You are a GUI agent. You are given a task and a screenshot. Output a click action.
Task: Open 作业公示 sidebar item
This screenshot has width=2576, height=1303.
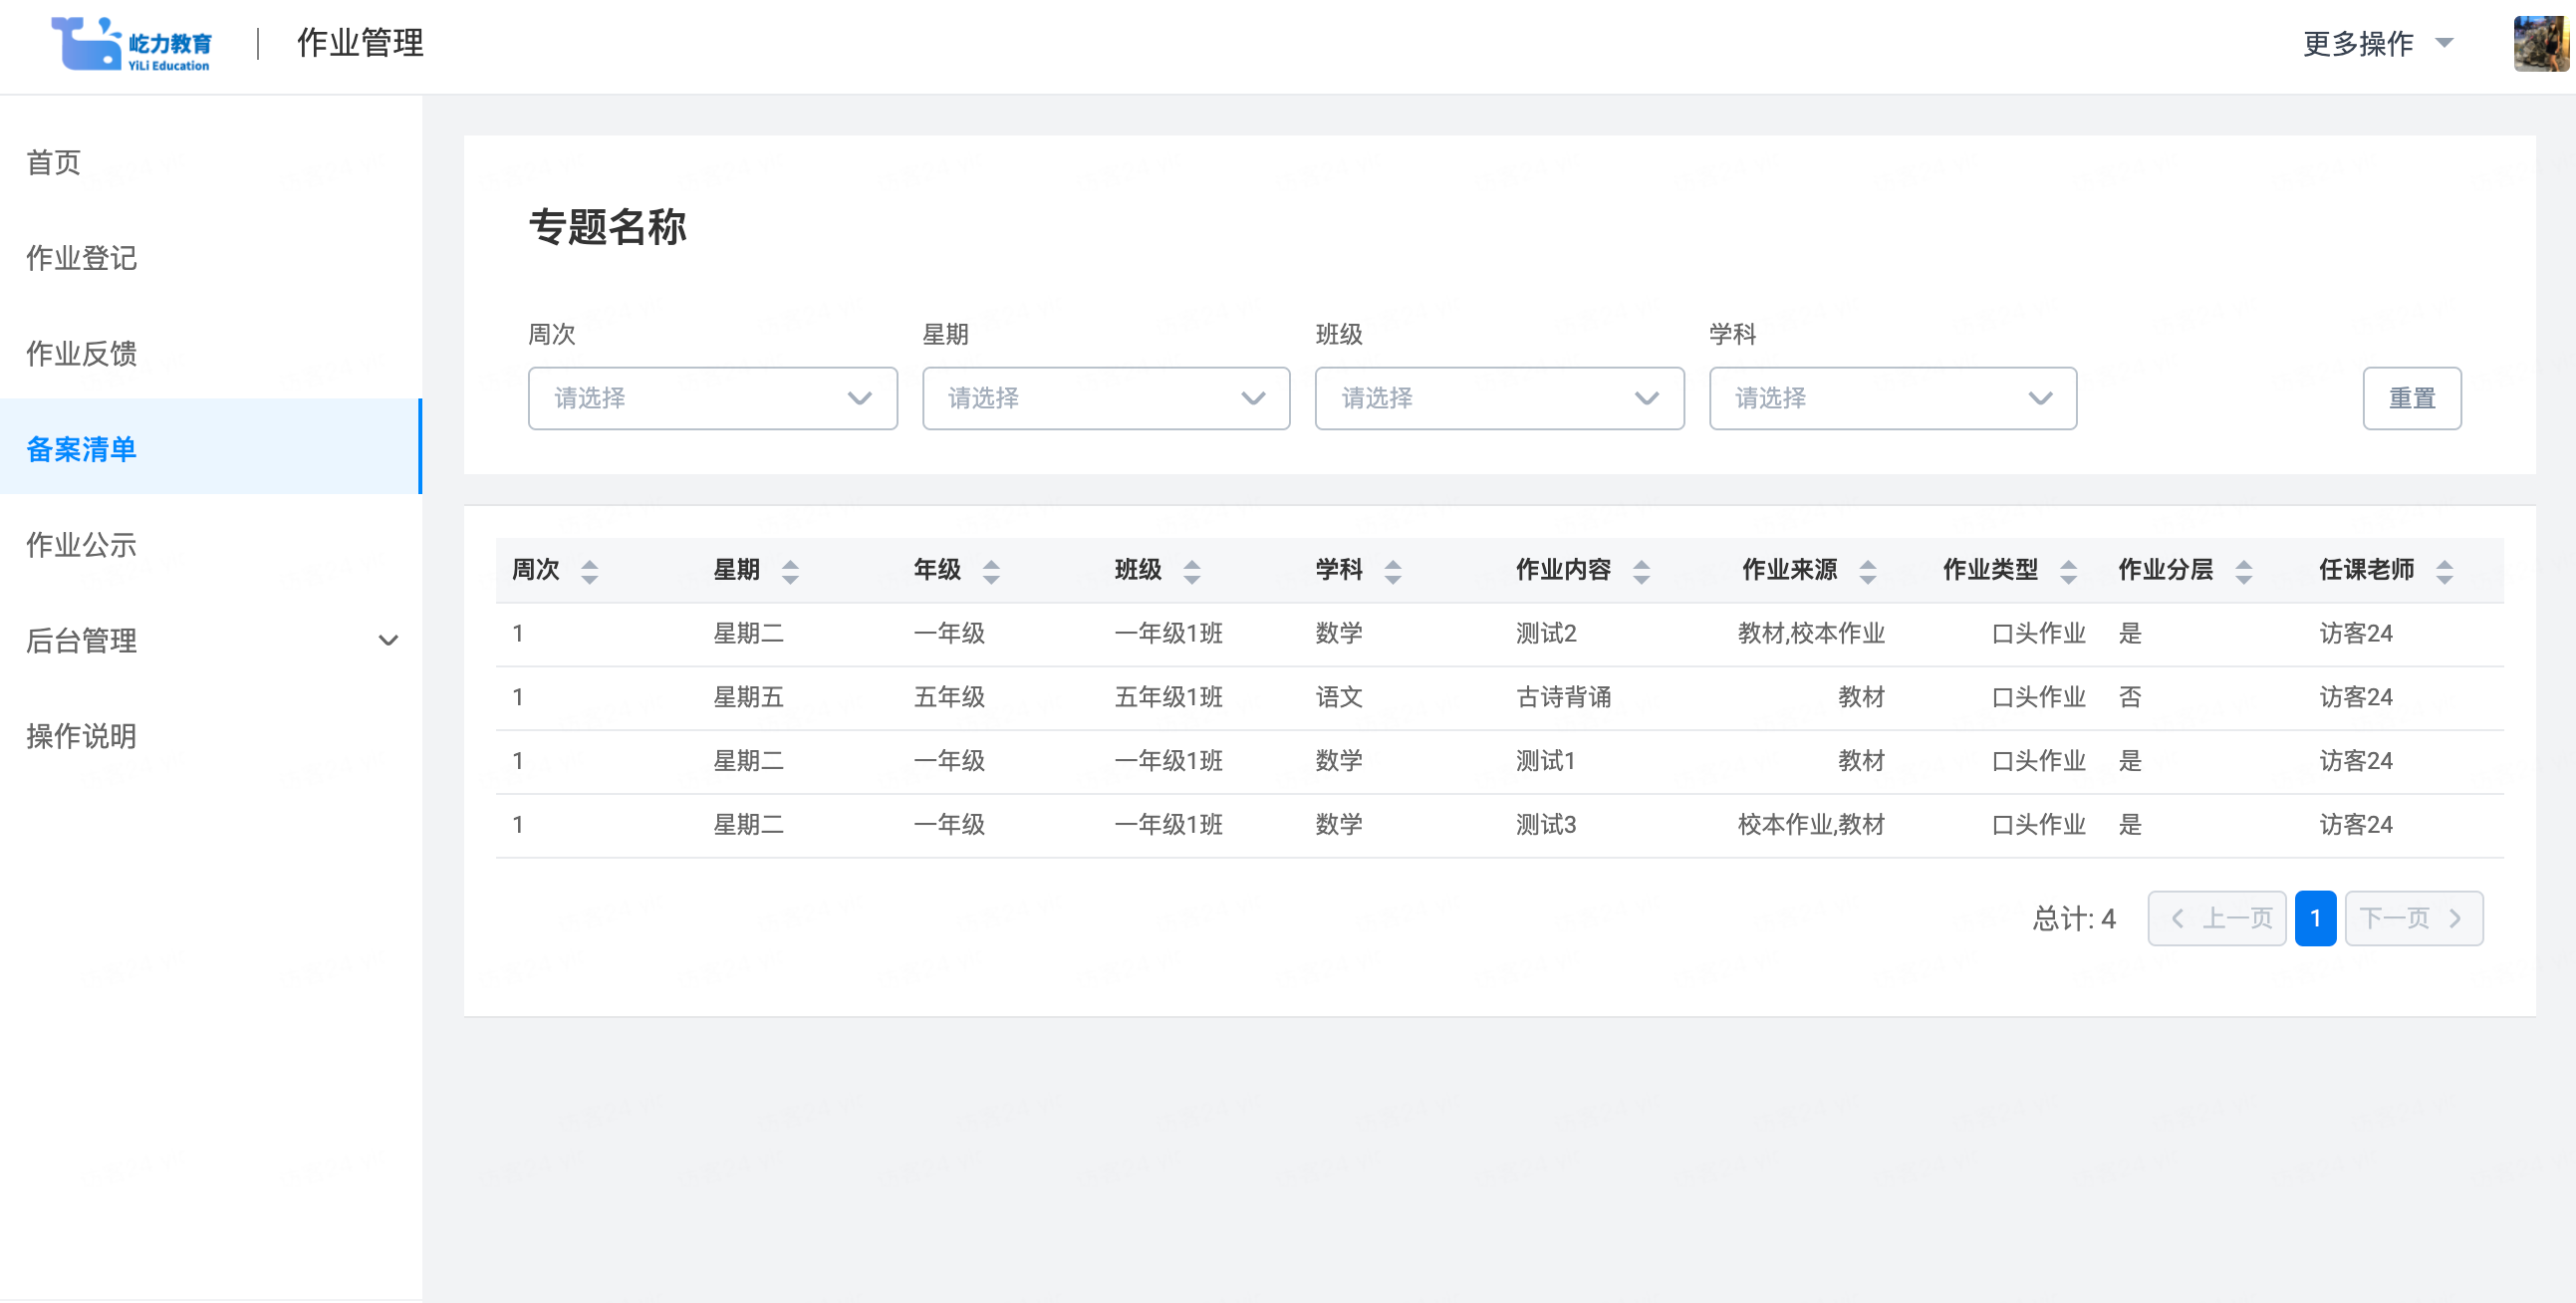[x=82, y=545]
